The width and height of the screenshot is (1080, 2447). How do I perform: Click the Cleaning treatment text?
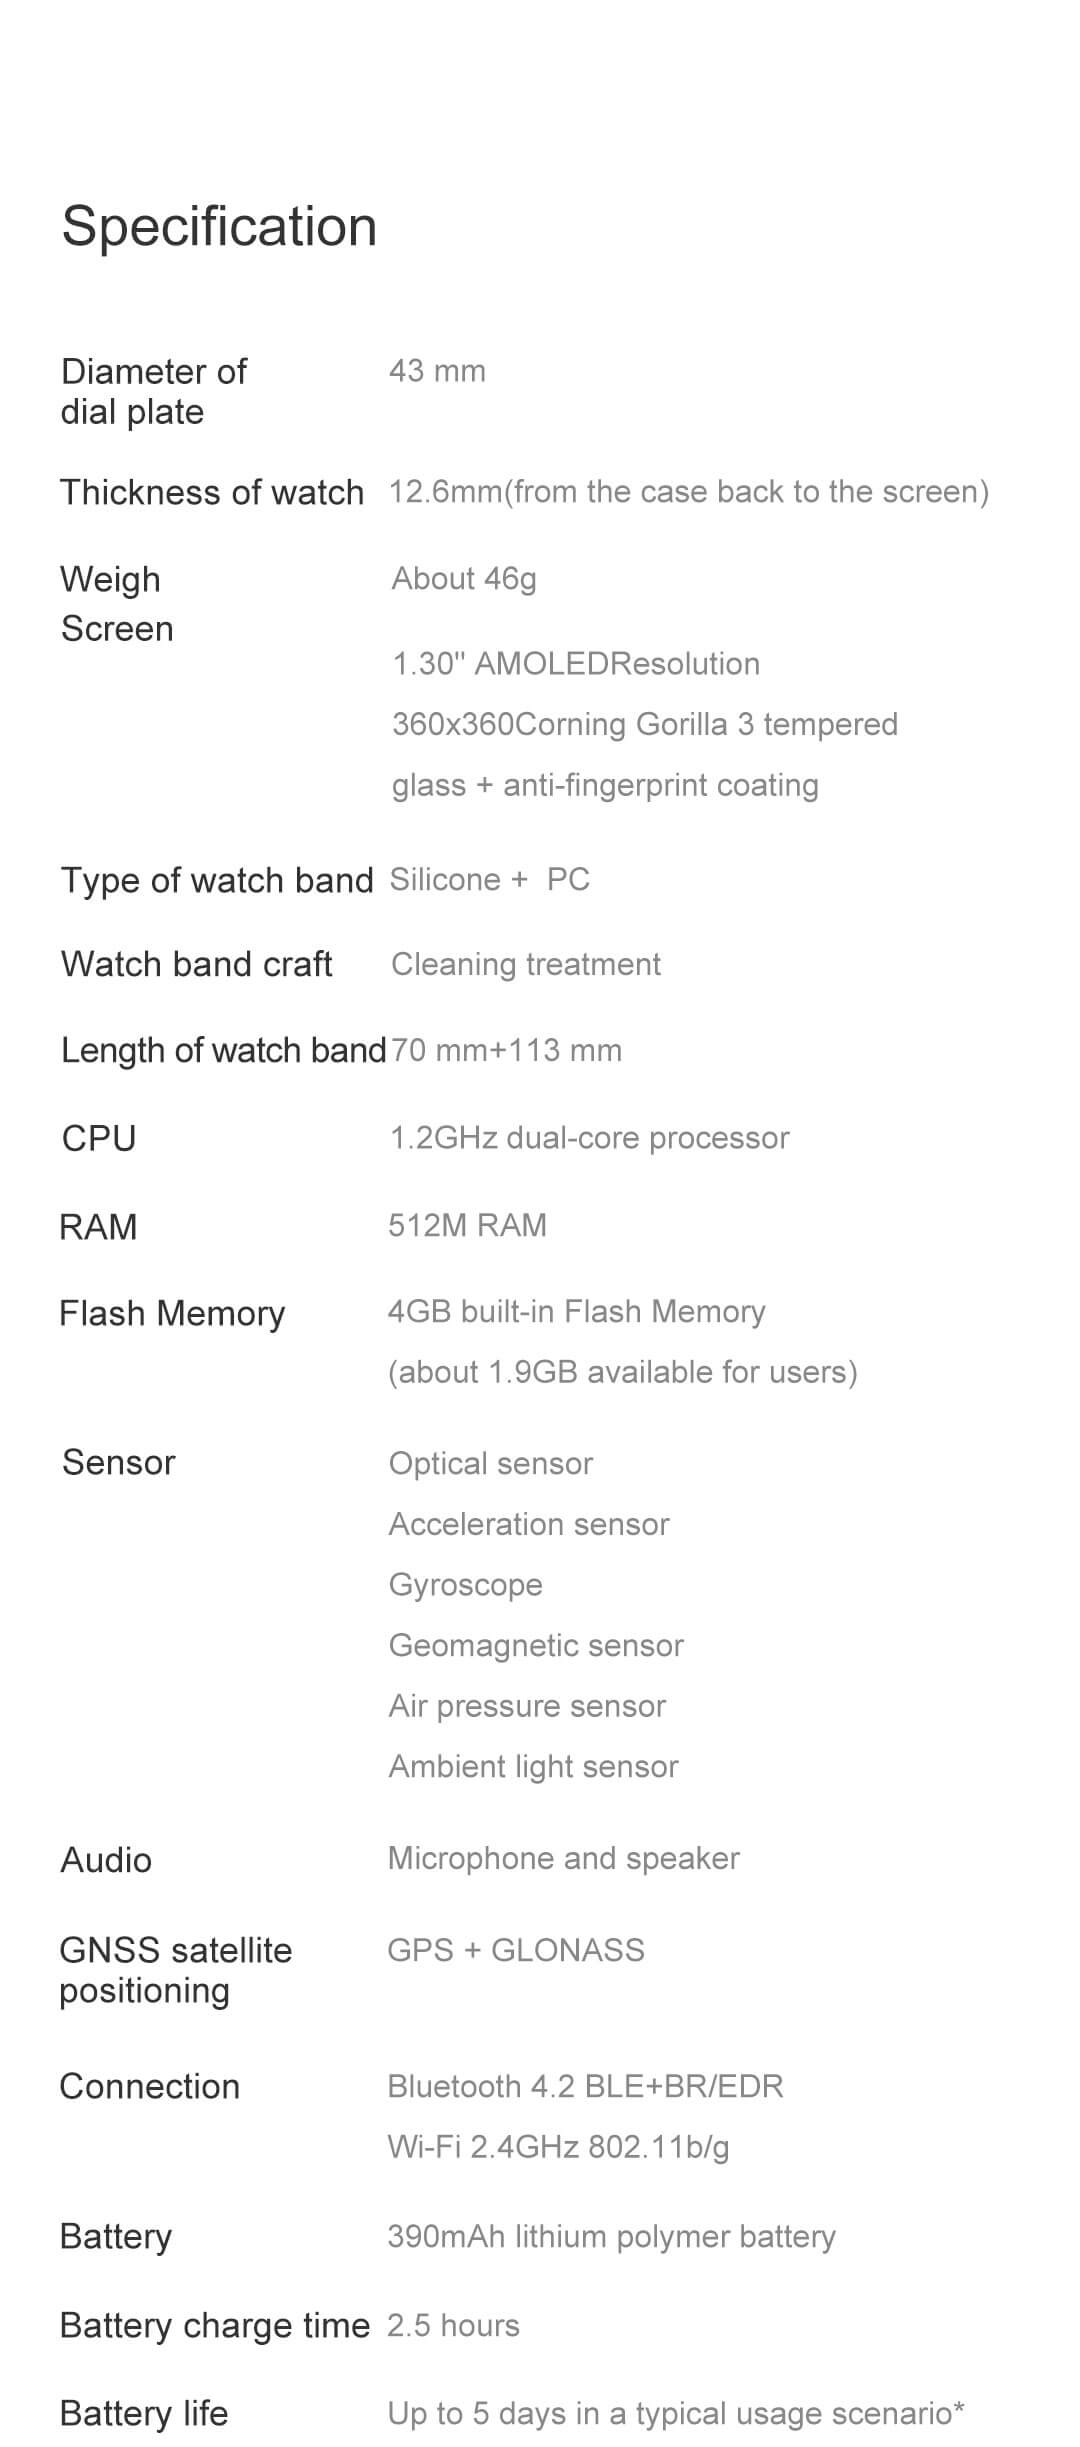526,964
